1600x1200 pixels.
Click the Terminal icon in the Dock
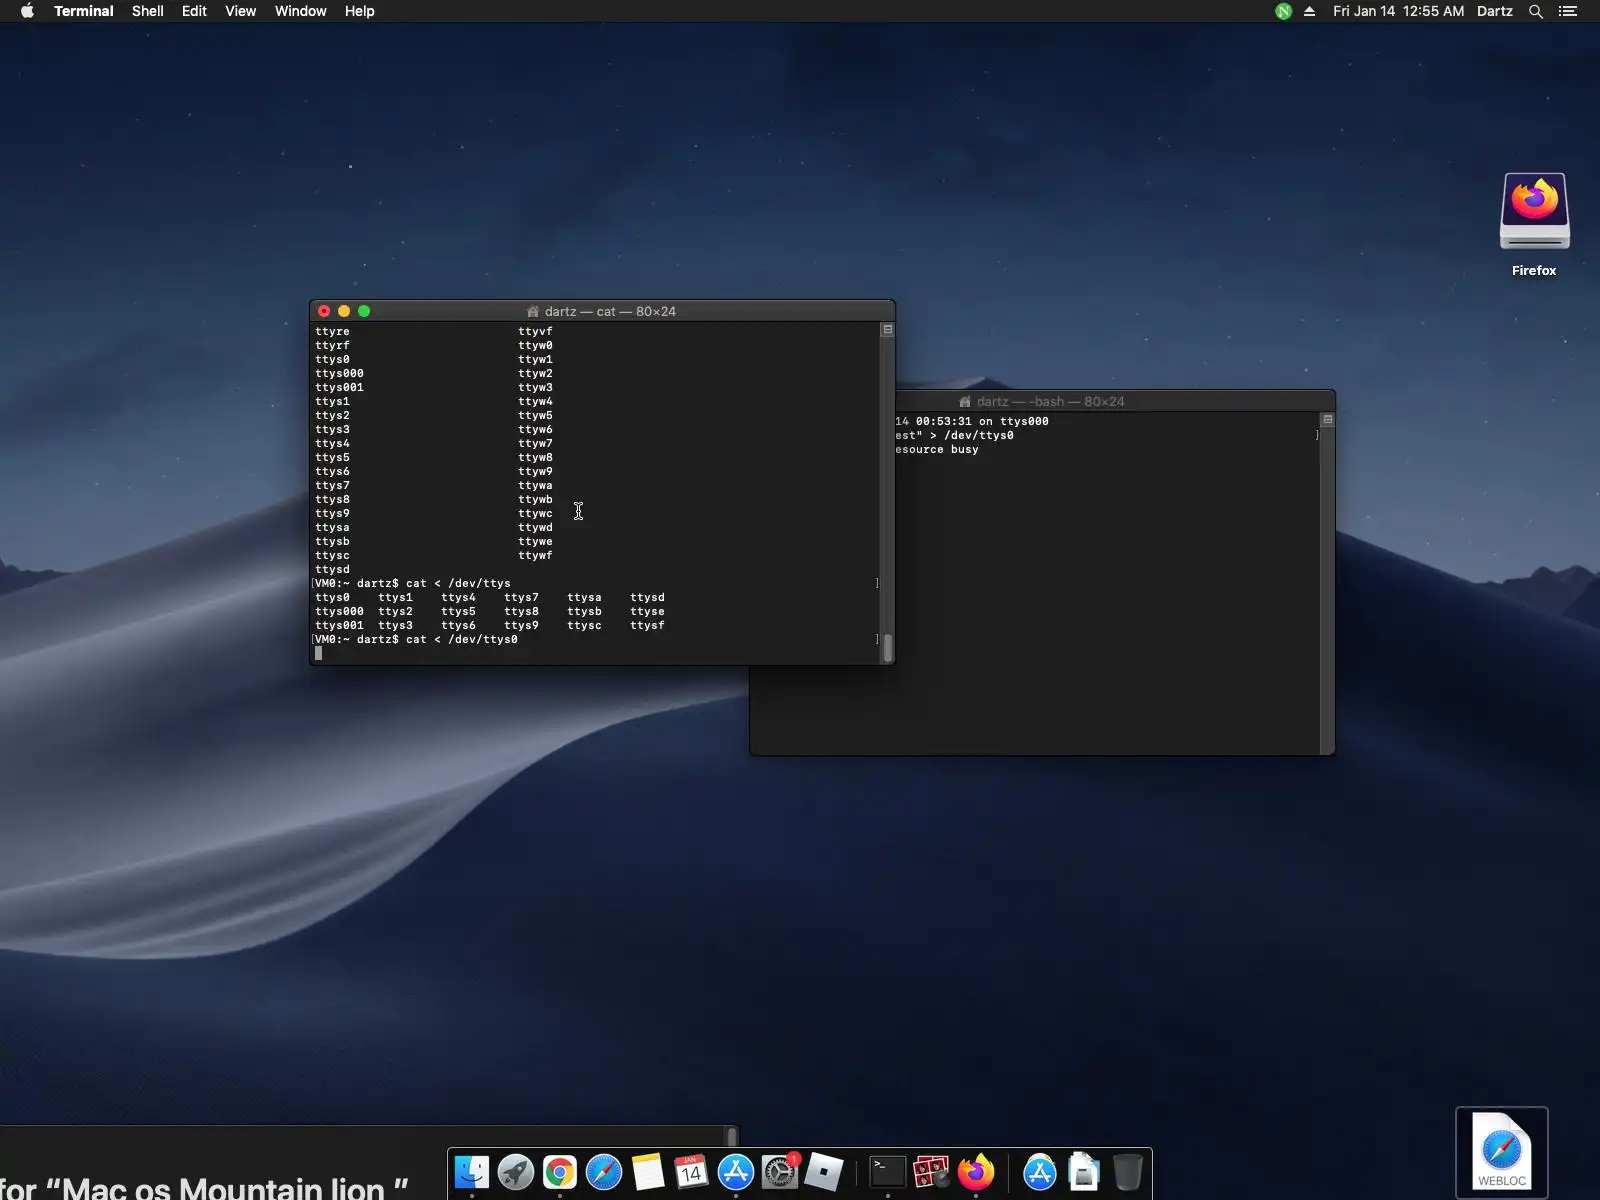pos(888,1172)
